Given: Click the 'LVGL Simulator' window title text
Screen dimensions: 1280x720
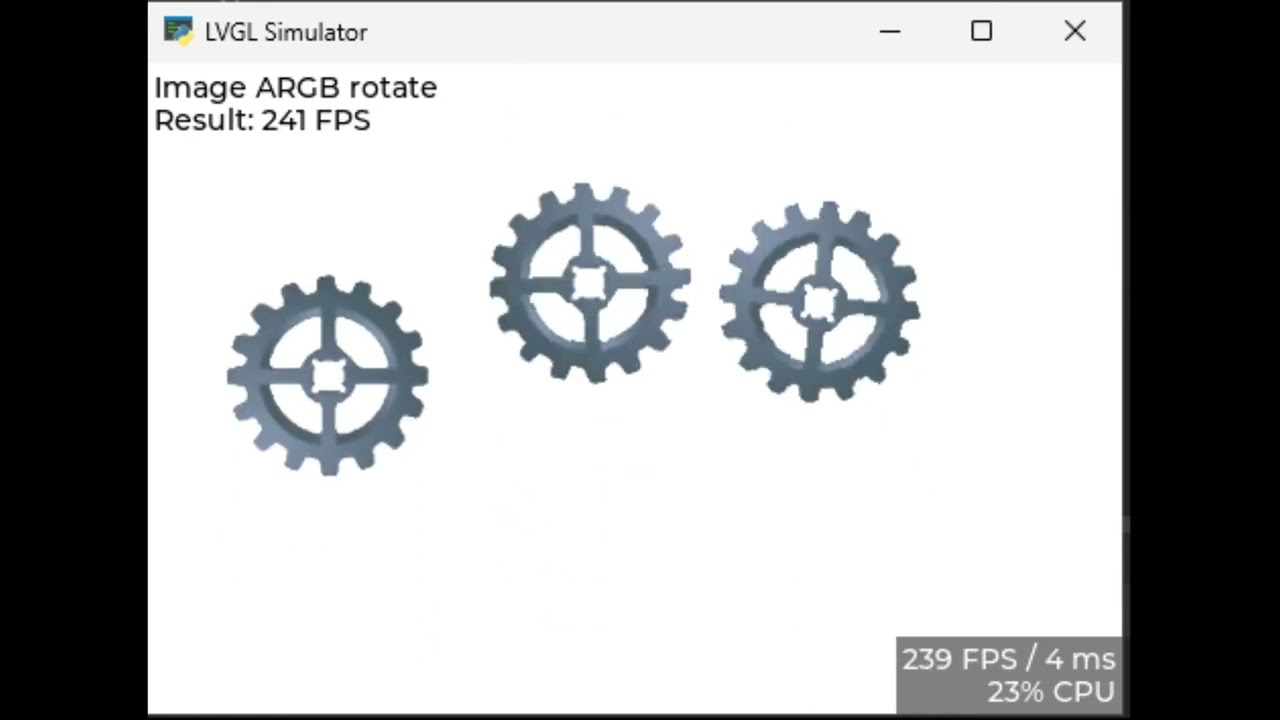Looking at the screenshot, I should tap(286, 32).
